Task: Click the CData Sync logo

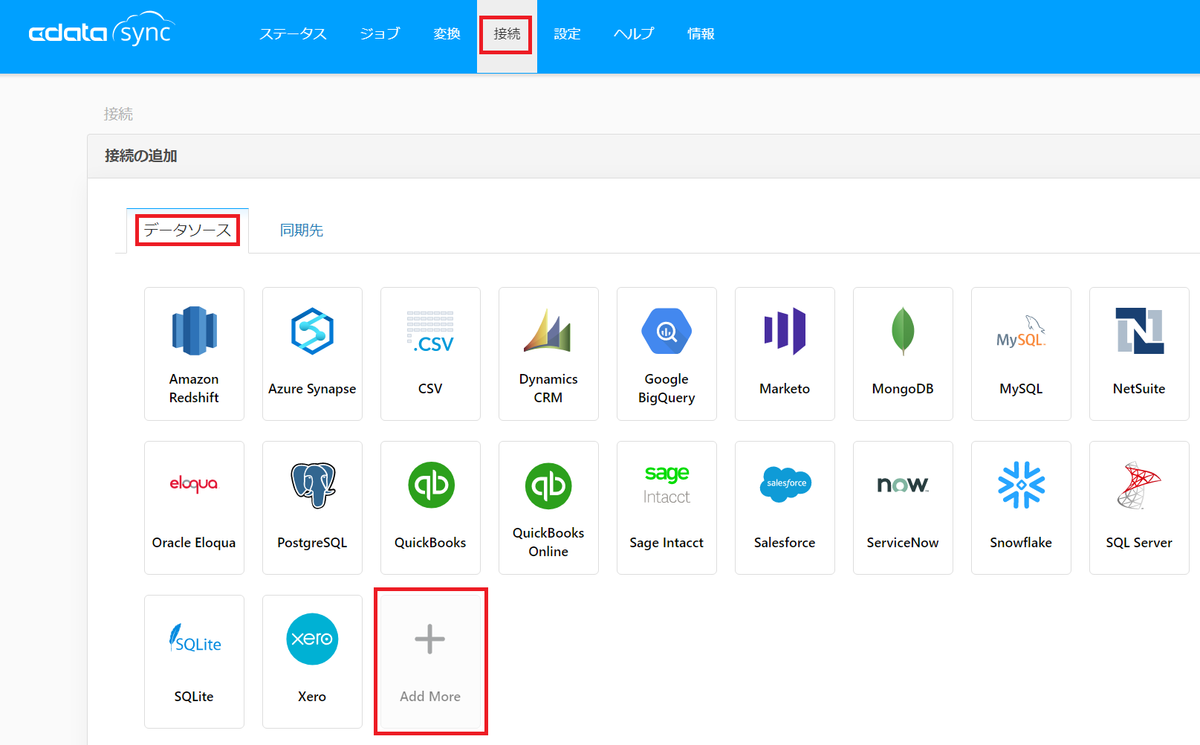Action: [100, 32]
